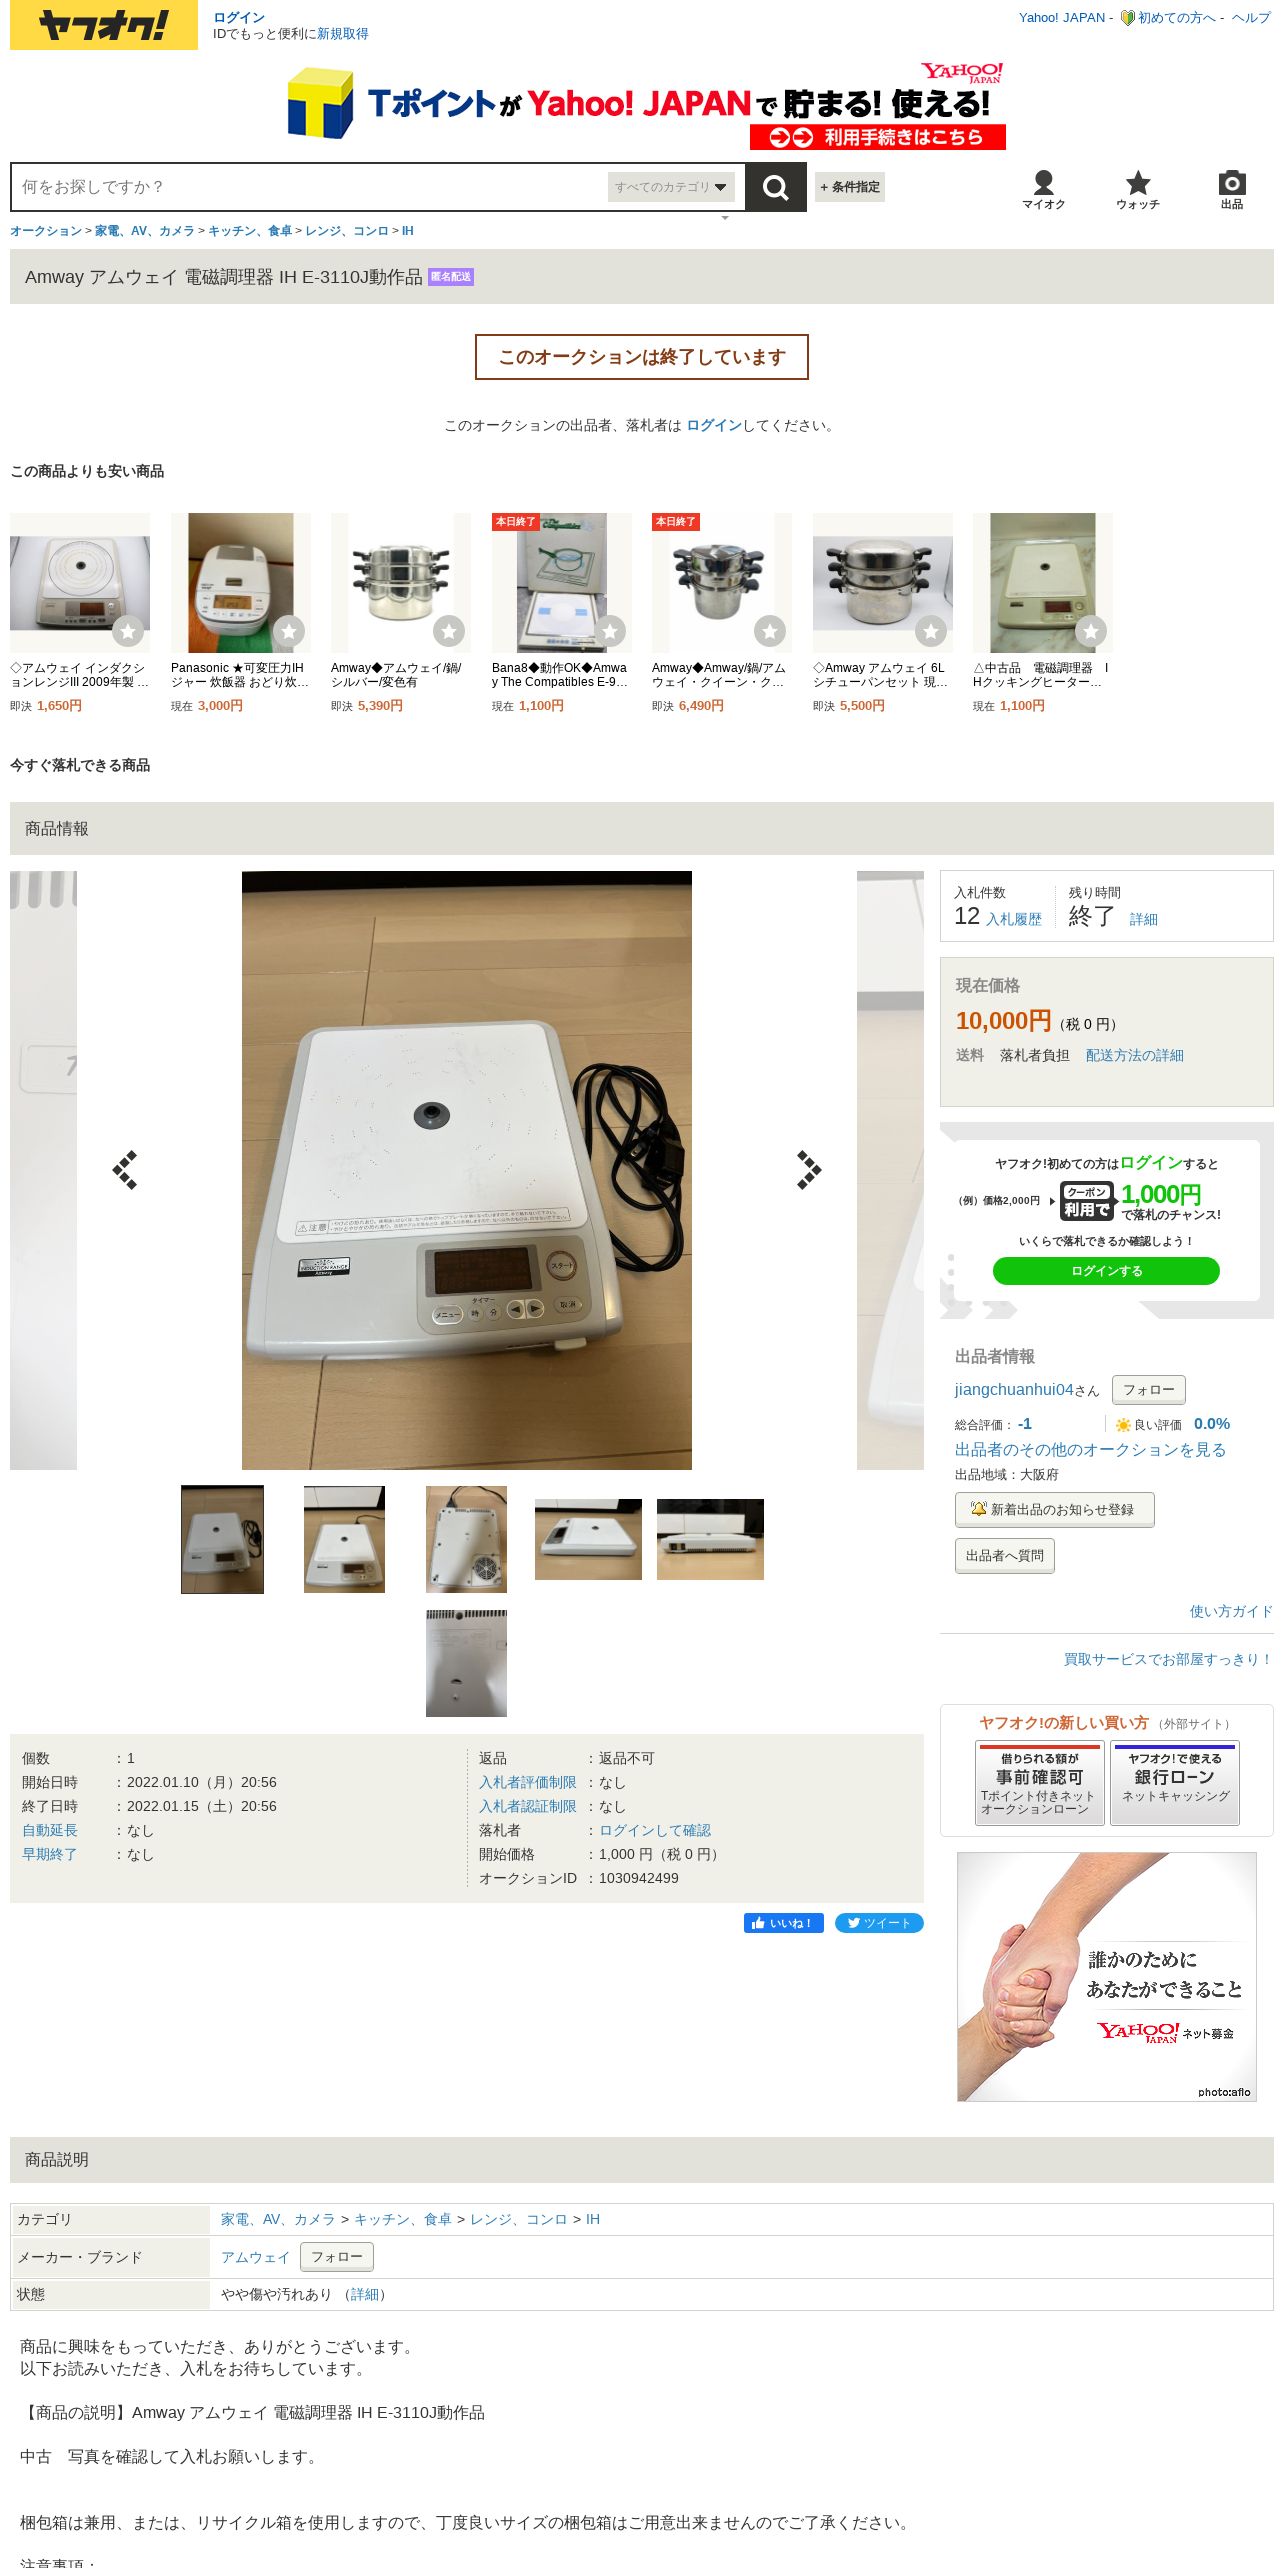The width and height of the screenshot is (1284, 2568).
Task: Share via the blue ツイート button
Action: (879, 1922)
